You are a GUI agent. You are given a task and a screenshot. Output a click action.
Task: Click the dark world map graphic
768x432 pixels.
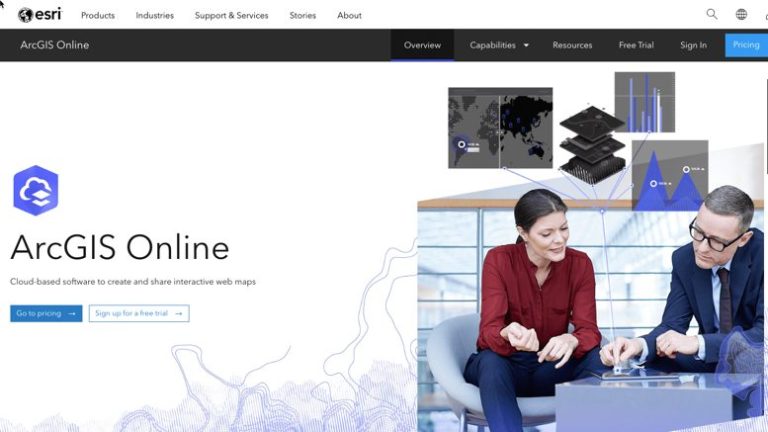click(500, 128)
